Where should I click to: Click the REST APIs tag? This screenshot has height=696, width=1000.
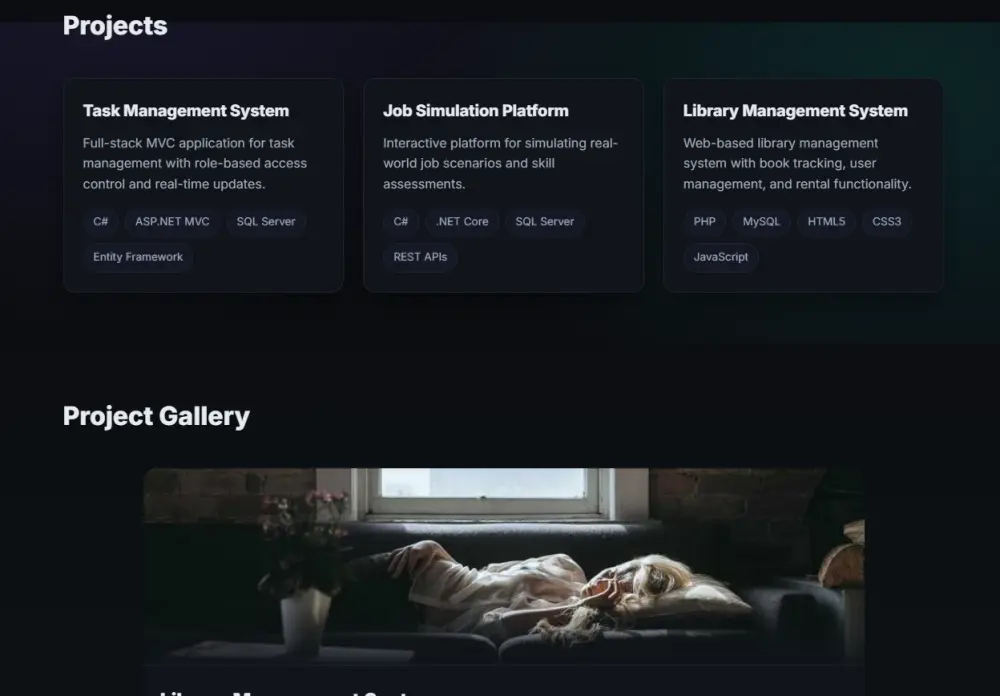coord(420,257)
